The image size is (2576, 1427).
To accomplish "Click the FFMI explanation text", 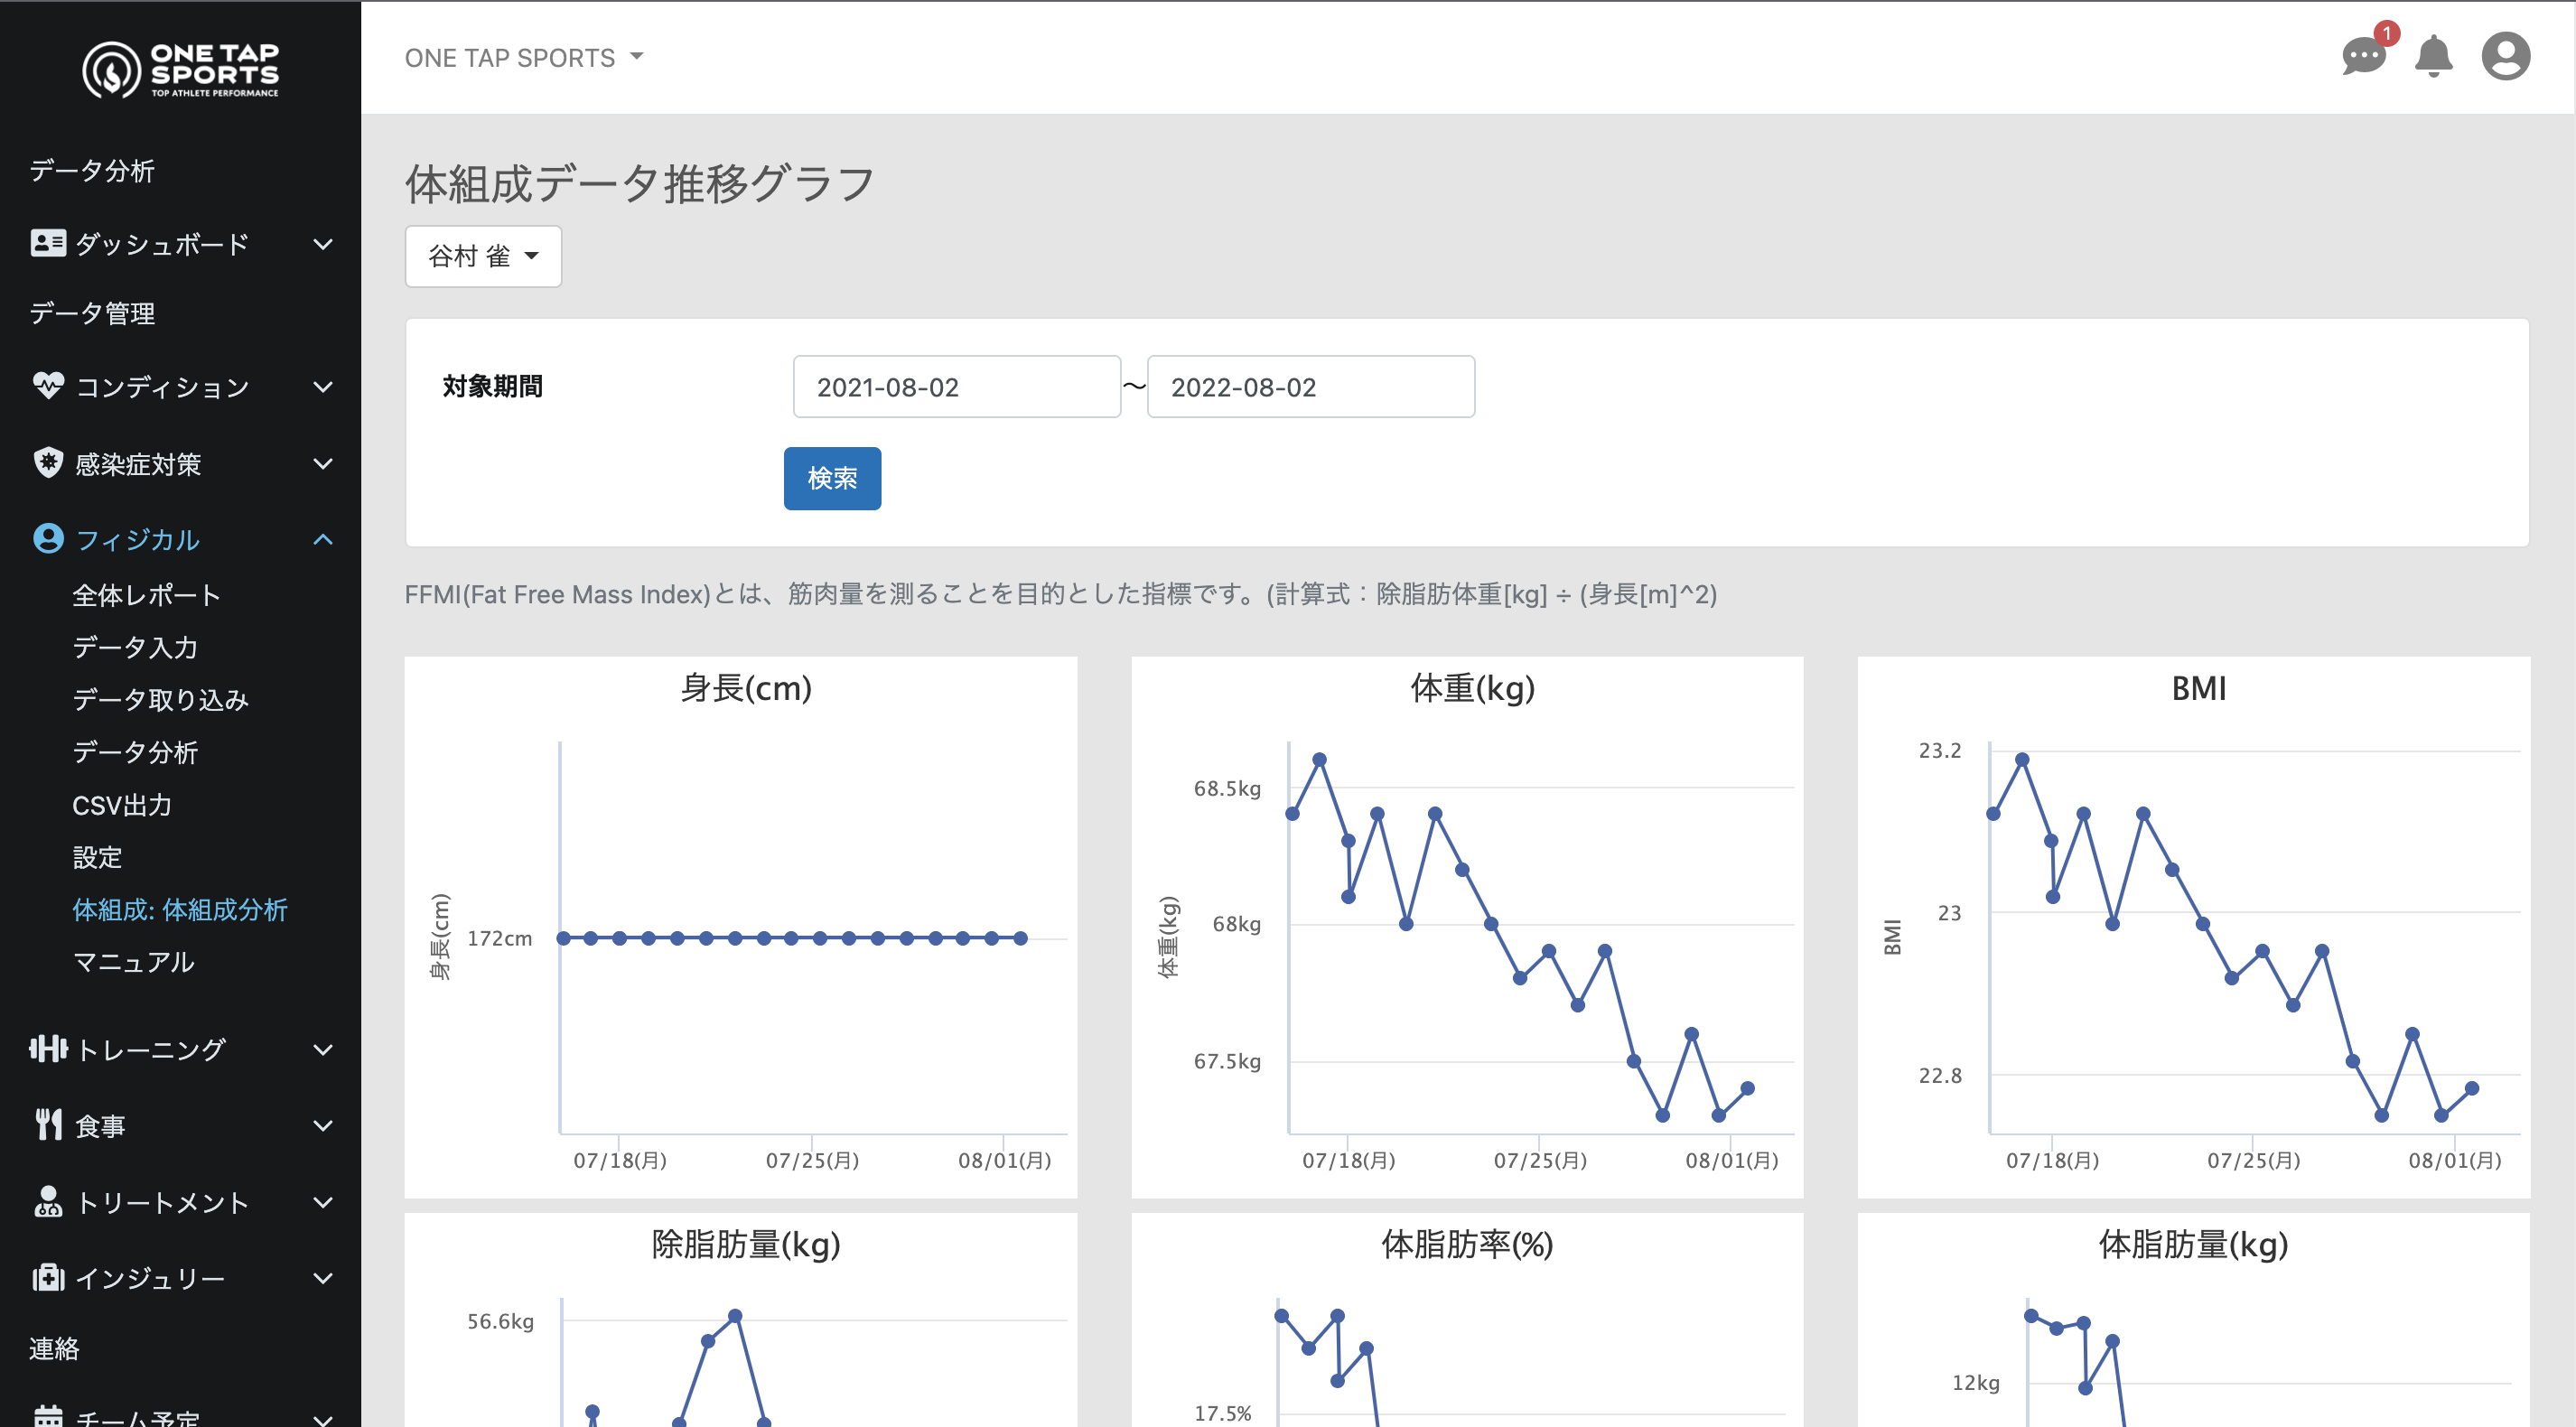I will [x=1060, y=595].
